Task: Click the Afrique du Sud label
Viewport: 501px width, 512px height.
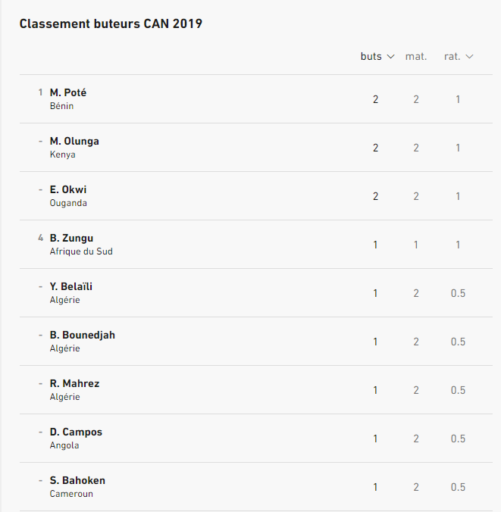Action: pyautogui.click(x=81, y=251)
